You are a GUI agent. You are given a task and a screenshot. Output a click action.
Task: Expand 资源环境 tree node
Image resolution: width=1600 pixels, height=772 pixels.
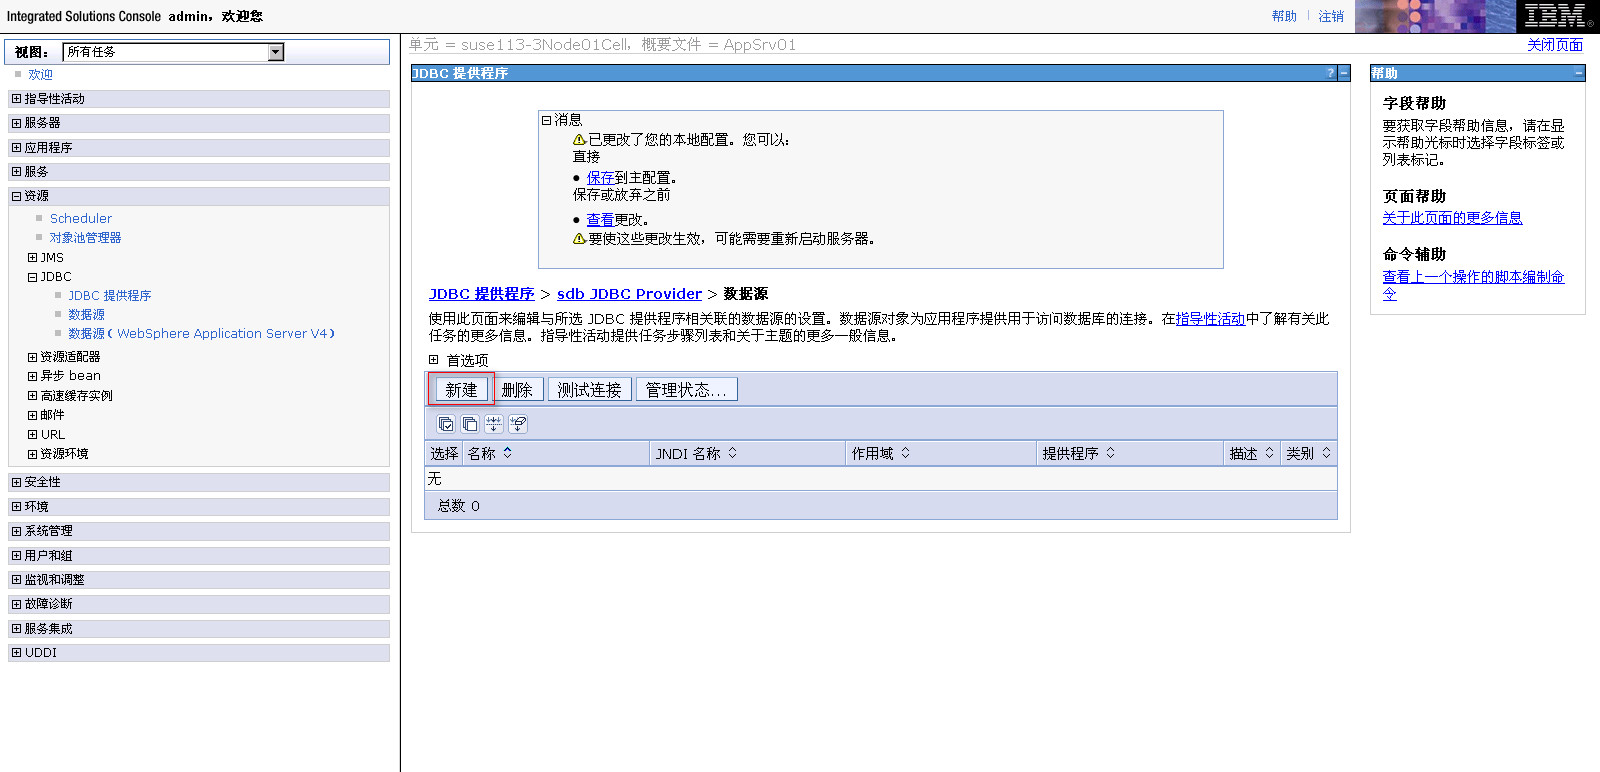click(x=32, y=454)
